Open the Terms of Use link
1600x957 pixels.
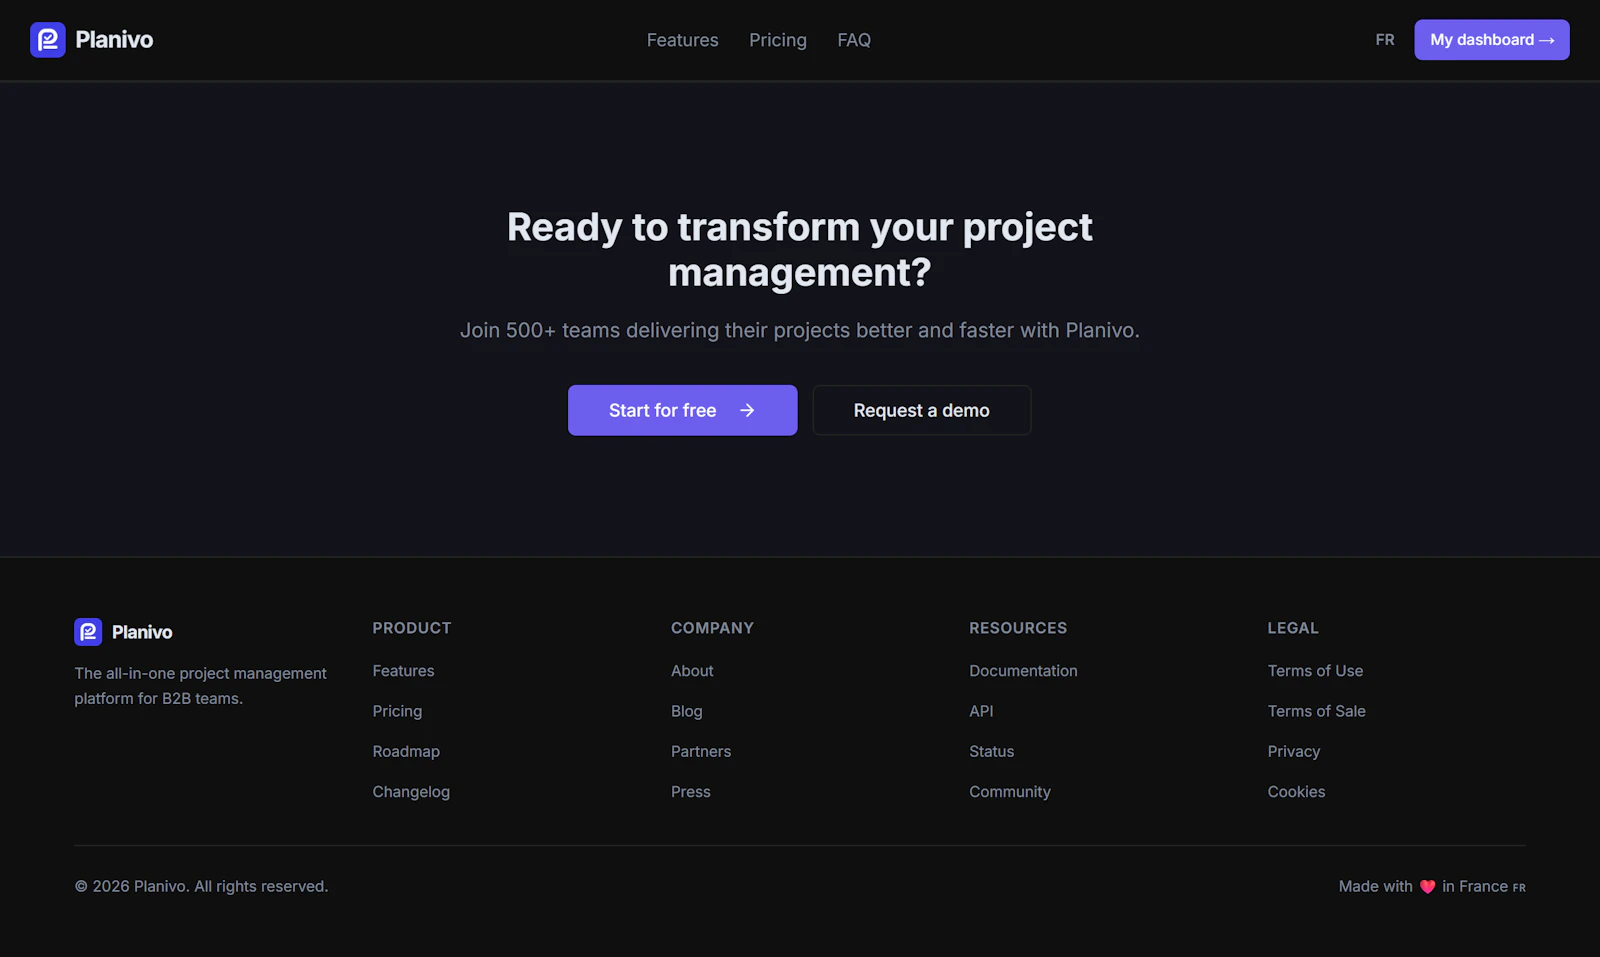1315,671
